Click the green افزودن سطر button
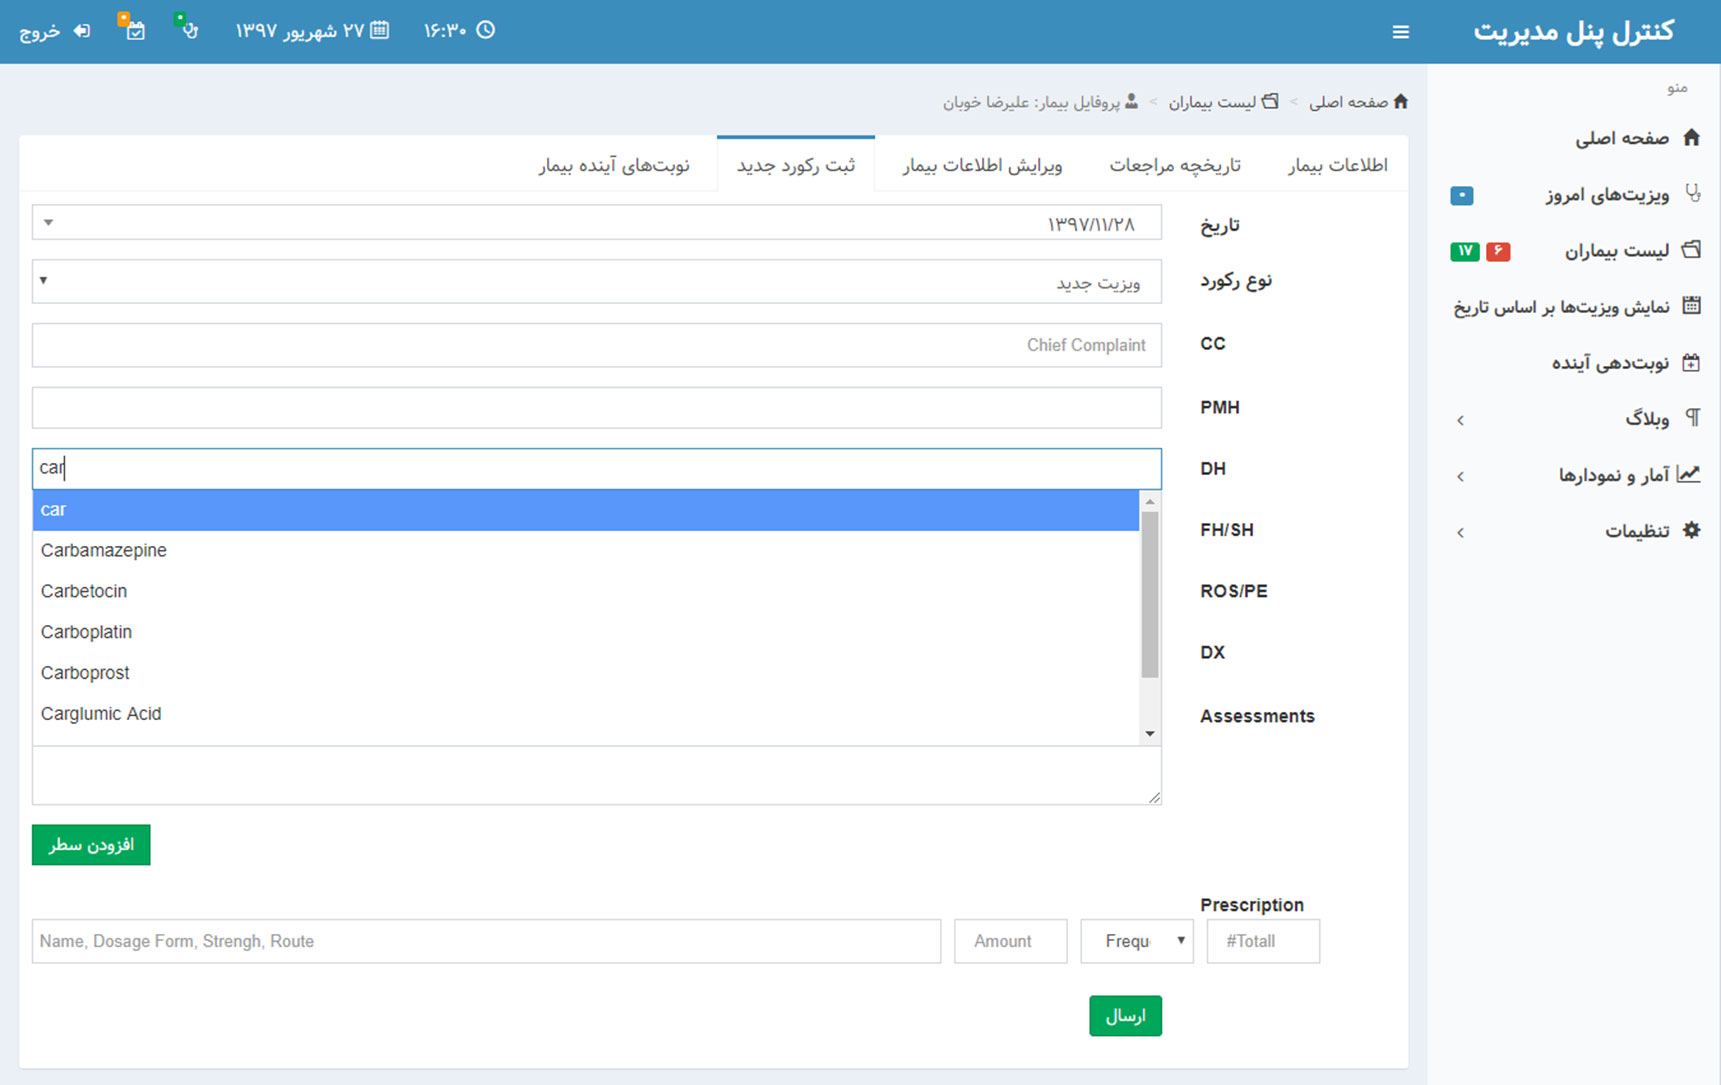The image size is (1721, 1085). (x=91, y=845)
